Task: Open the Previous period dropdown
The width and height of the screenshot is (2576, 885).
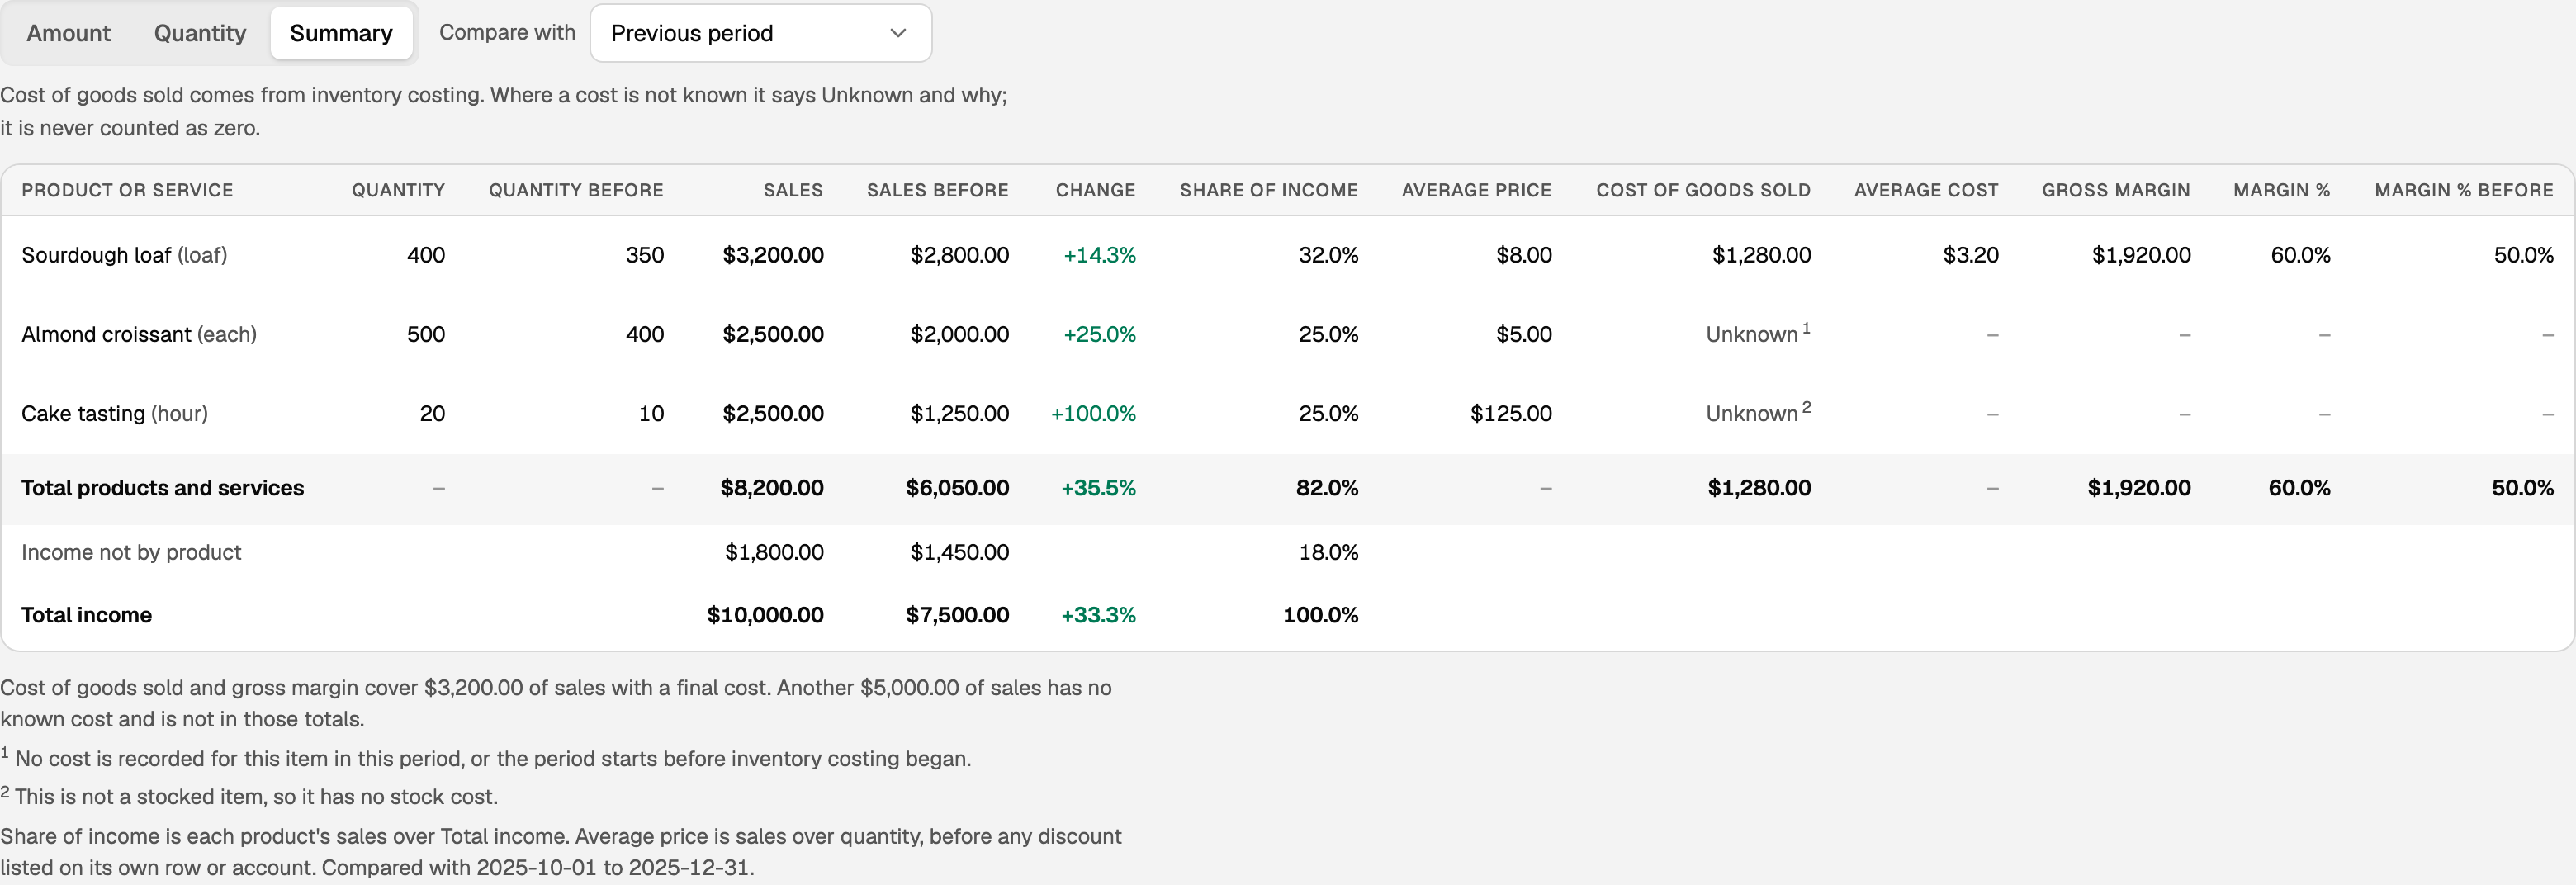Action: (761, 33)
